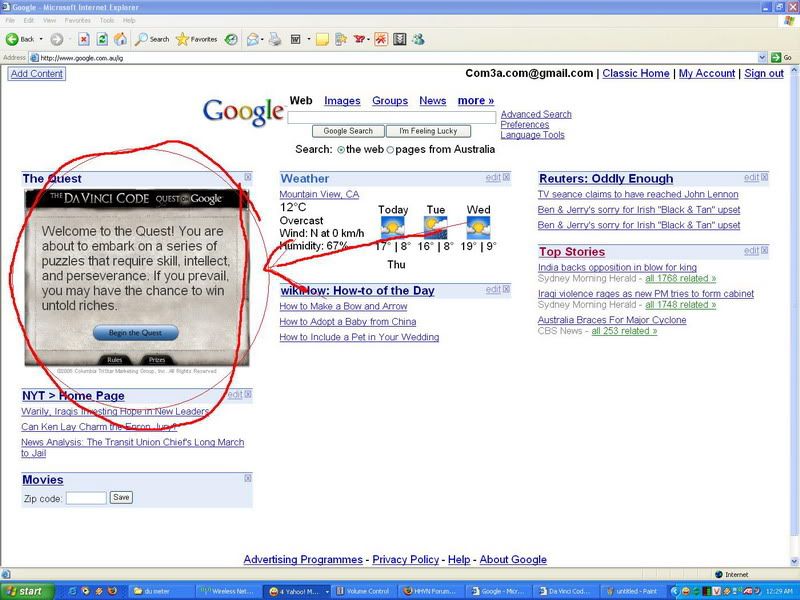Open the File menu

pos(10,20)
